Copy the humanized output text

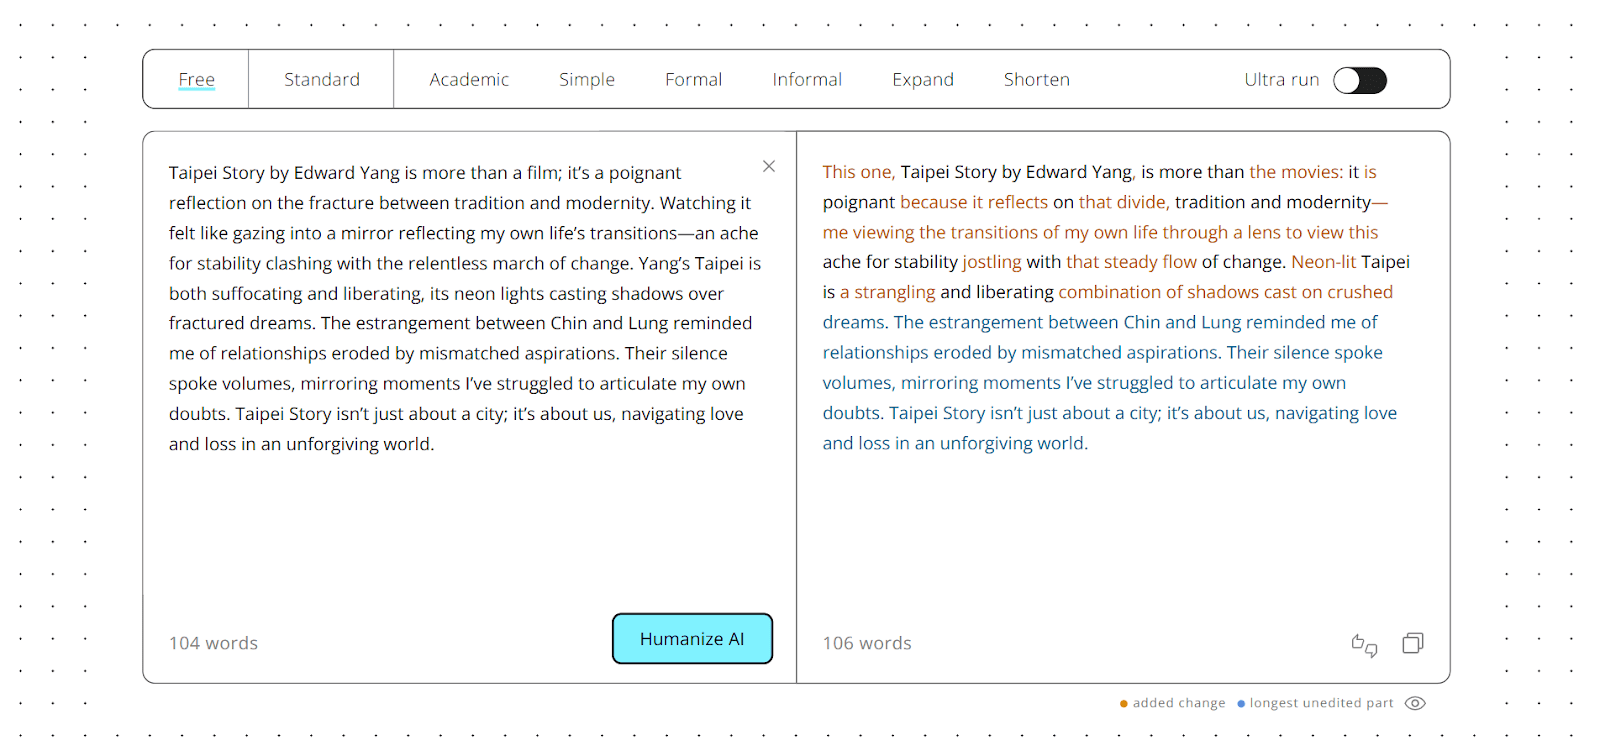(1413, 643)
